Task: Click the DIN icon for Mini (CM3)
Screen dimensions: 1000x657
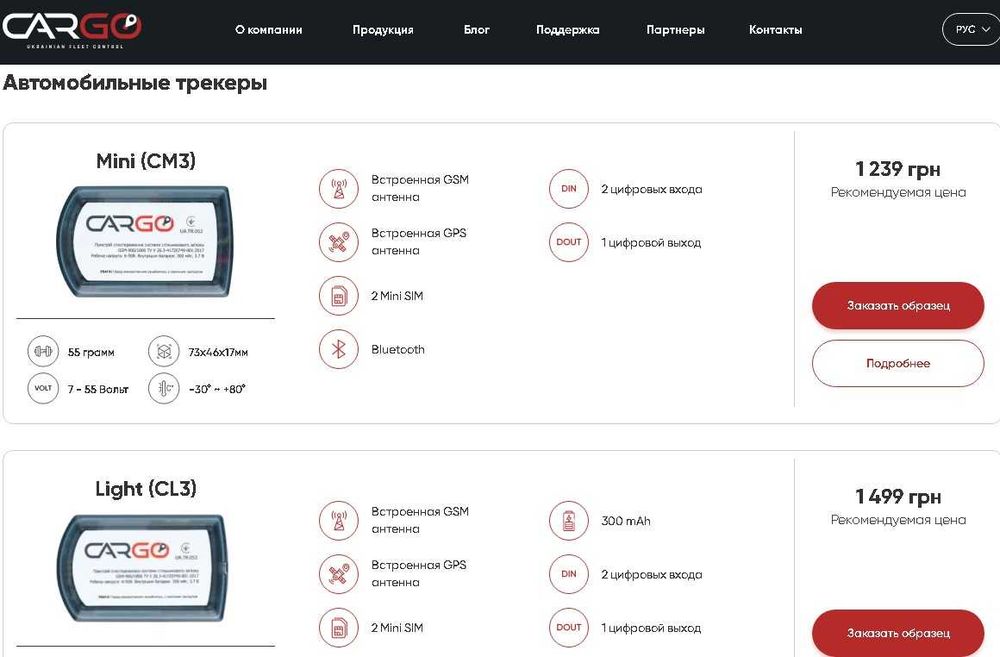Action: tap(568, 189)
